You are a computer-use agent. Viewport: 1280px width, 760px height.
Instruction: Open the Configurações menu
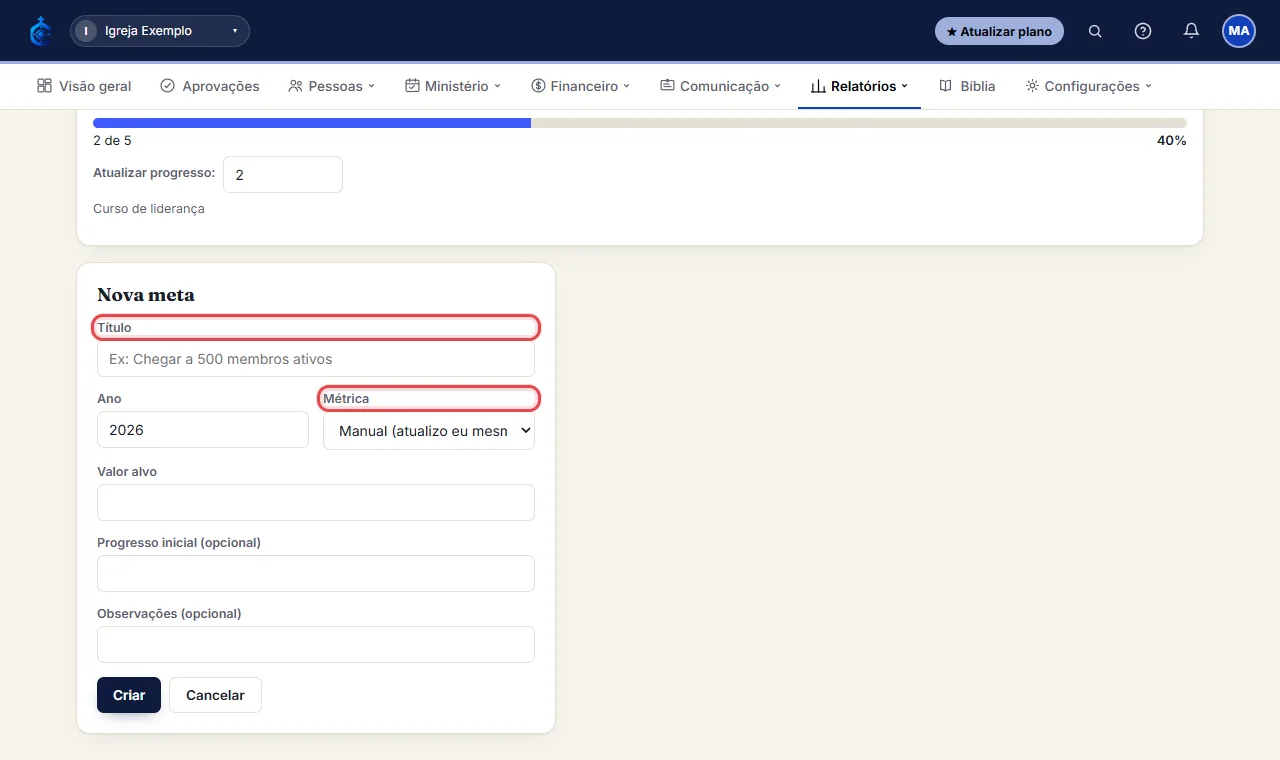tap(1089, 86)
